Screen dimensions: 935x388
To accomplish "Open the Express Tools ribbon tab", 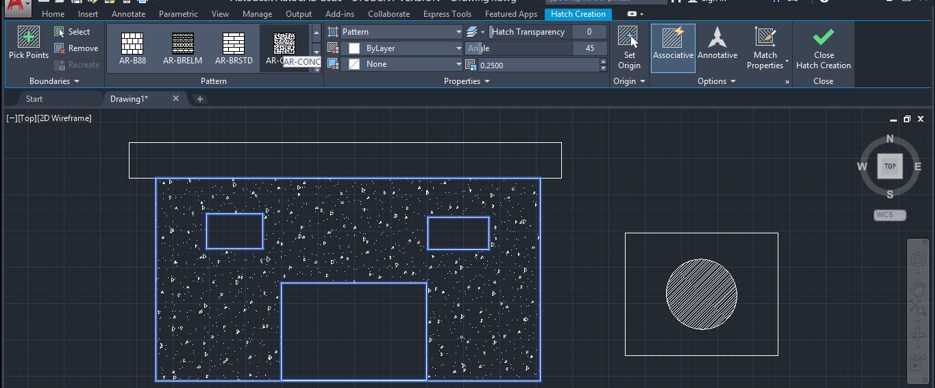I will (x=447, y=14).
